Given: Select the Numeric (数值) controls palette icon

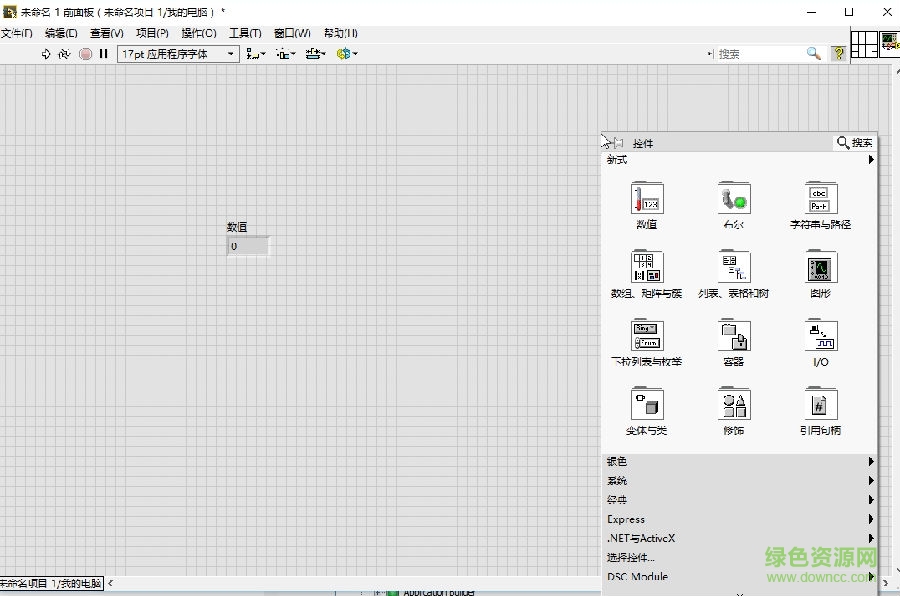Looking at the screenshot, I should pyautogui.click(x=645, y=198).
